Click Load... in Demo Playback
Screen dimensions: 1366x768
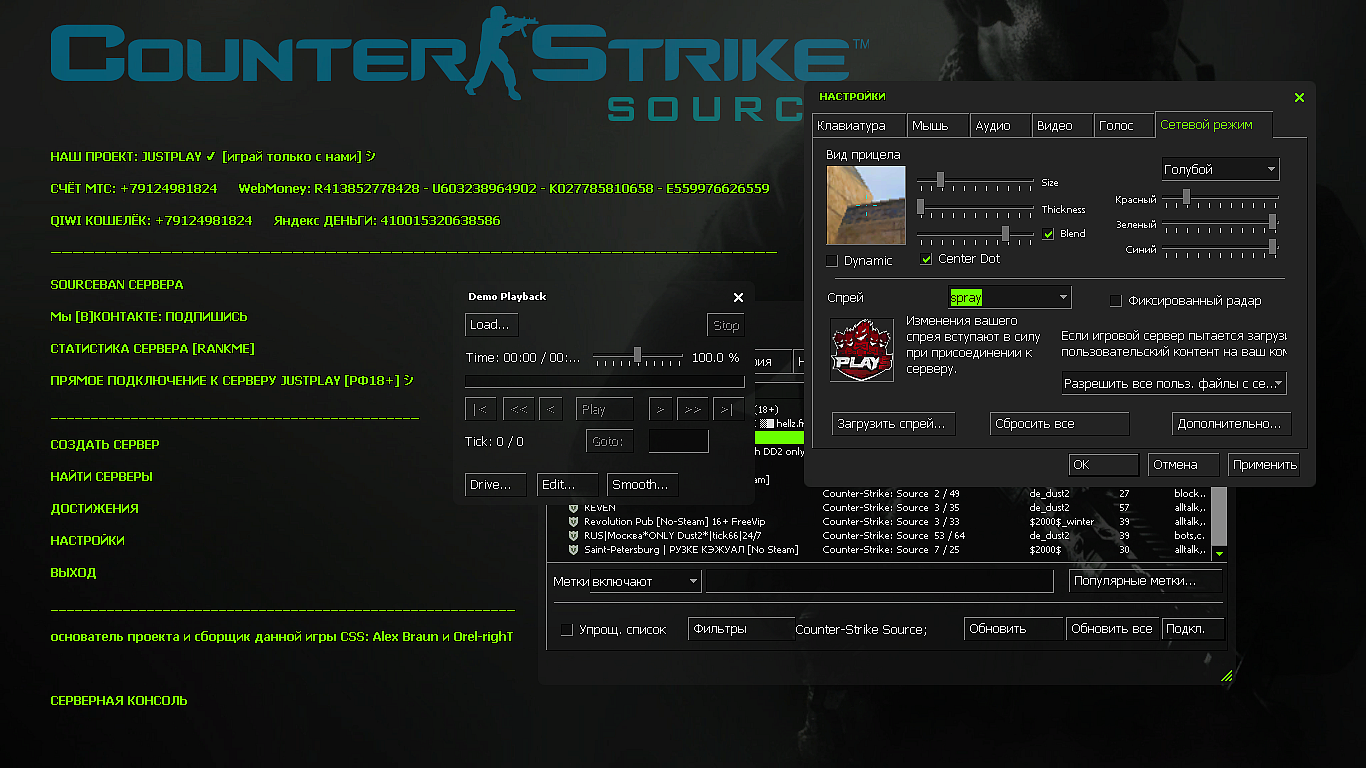tap(492, 325)
